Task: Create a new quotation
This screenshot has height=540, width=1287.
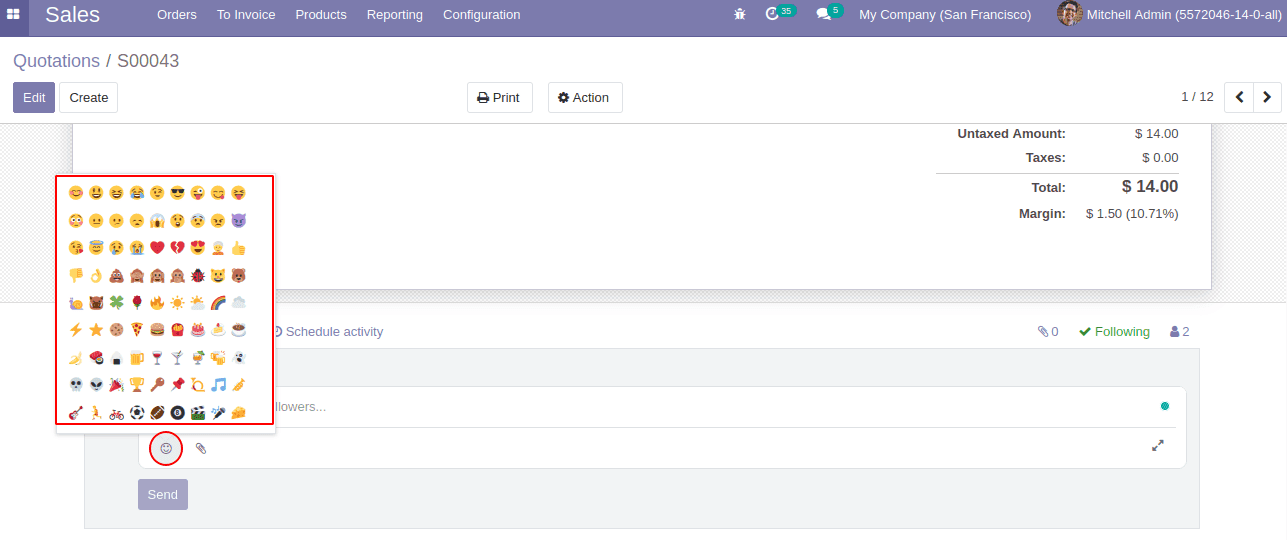Action: click(89, 97)
